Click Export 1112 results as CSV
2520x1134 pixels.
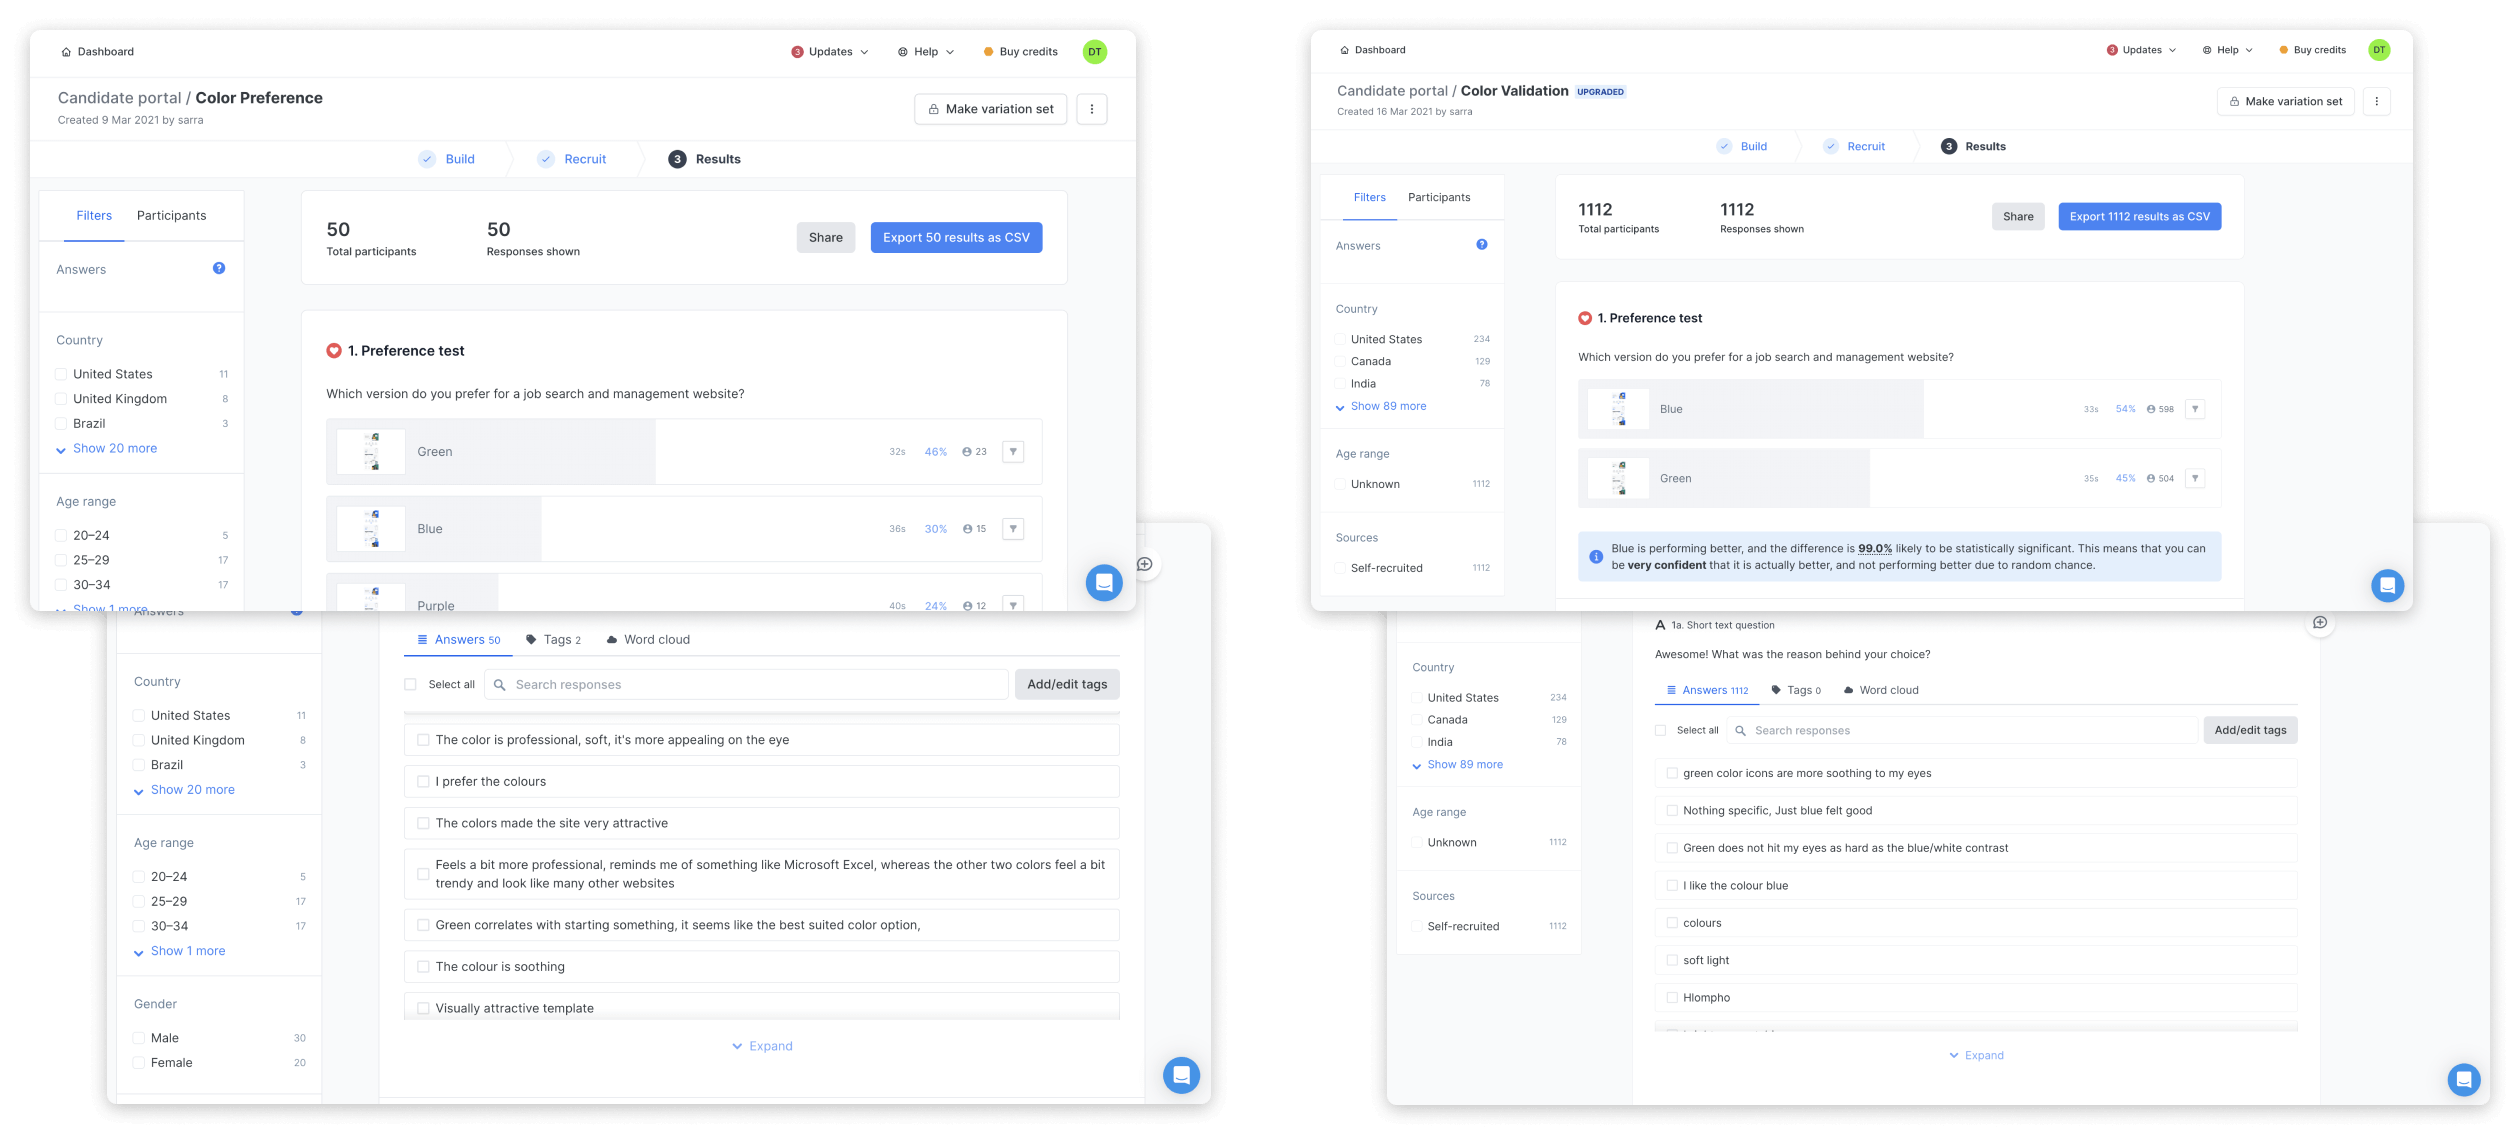coord(2139,217)
